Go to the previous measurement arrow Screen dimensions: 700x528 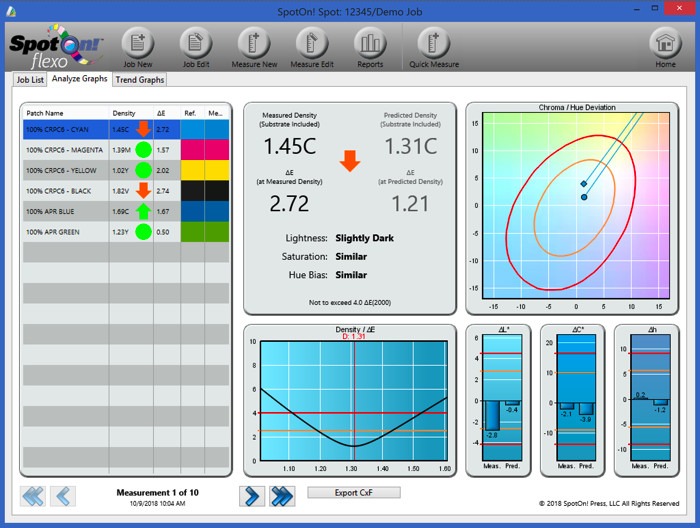click(63, 496)
